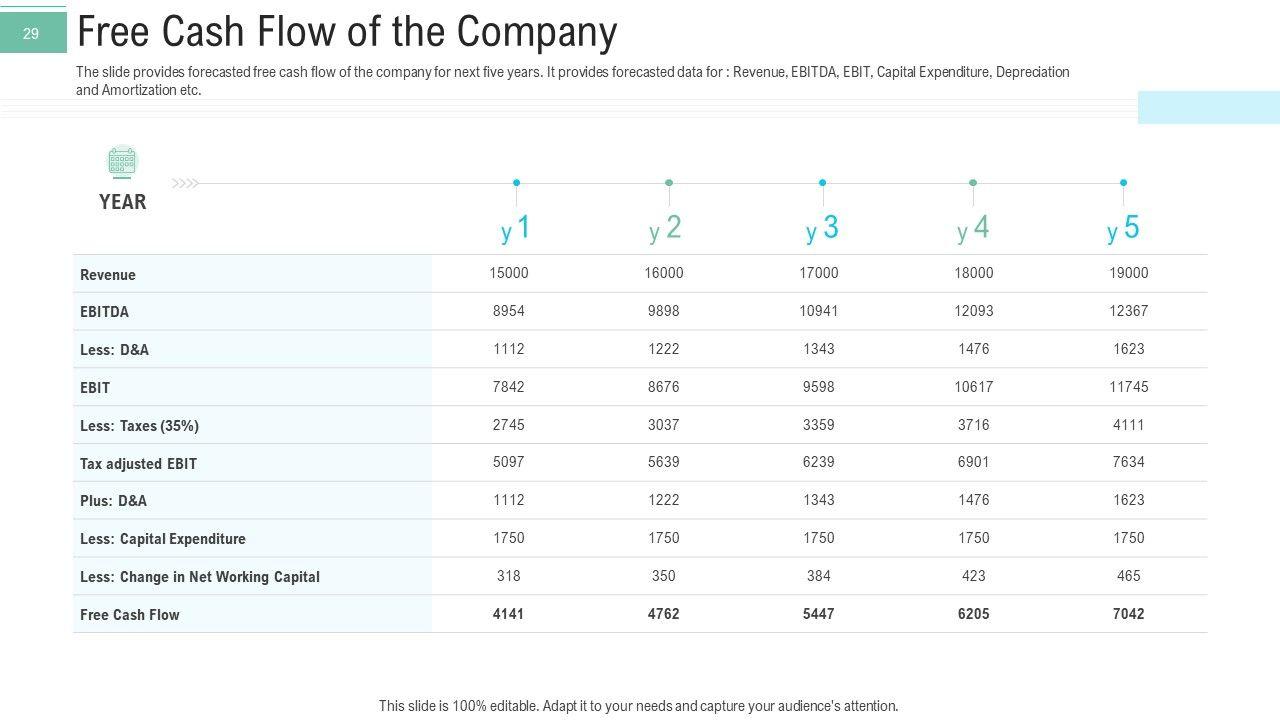This screenshot has height=720, width=1280.
Task: Select the EBITDA row label
Action: (104, 312)
